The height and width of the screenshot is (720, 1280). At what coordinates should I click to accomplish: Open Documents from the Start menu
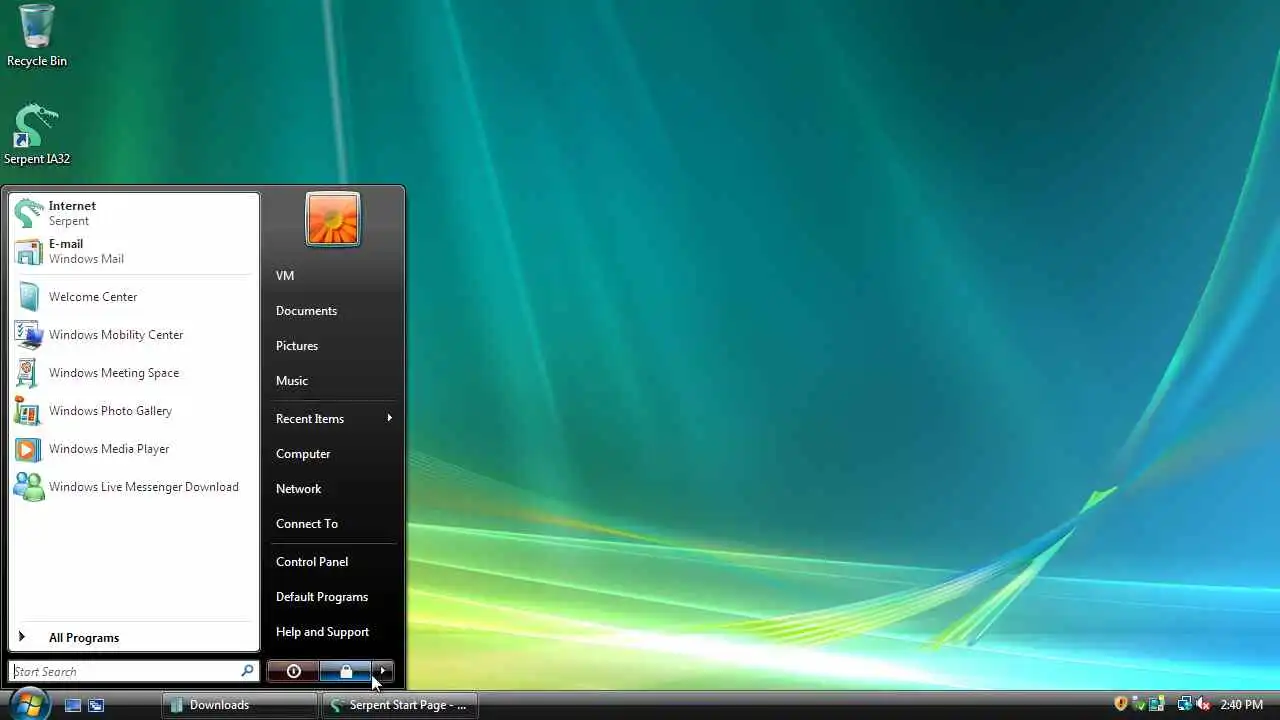(333, 311)
